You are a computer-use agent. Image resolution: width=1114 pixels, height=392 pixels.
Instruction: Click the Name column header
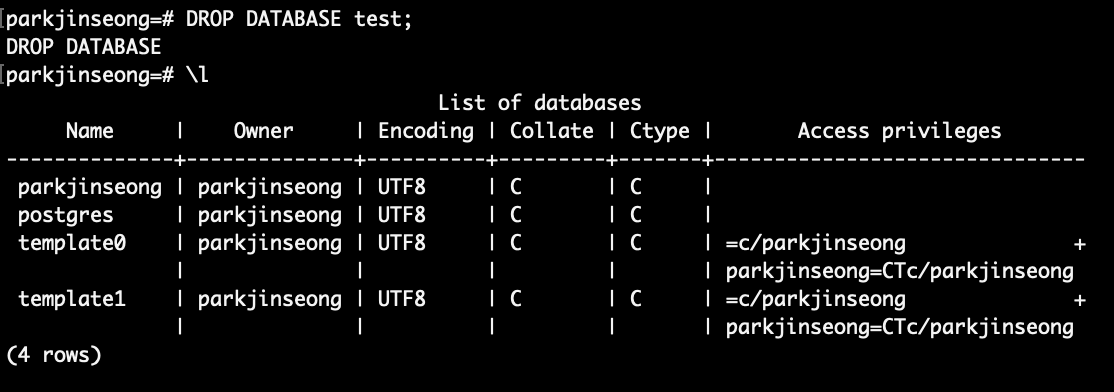(90, 131)
